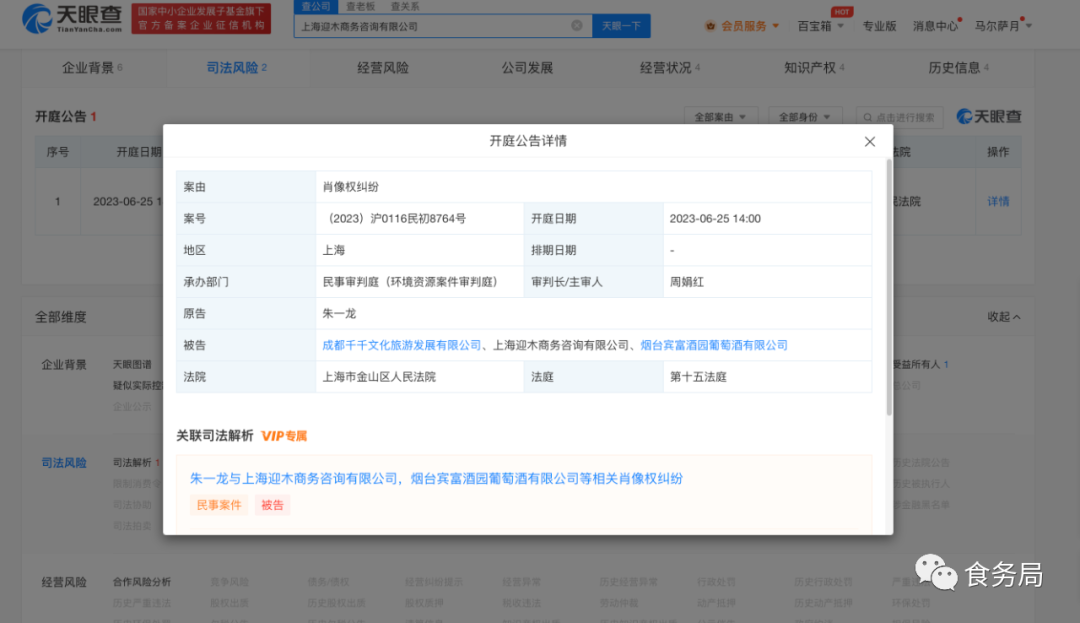This screenshot has width=1080, height=623.
Task: Click the VIP专属 badge
Action: click(284, 436)
